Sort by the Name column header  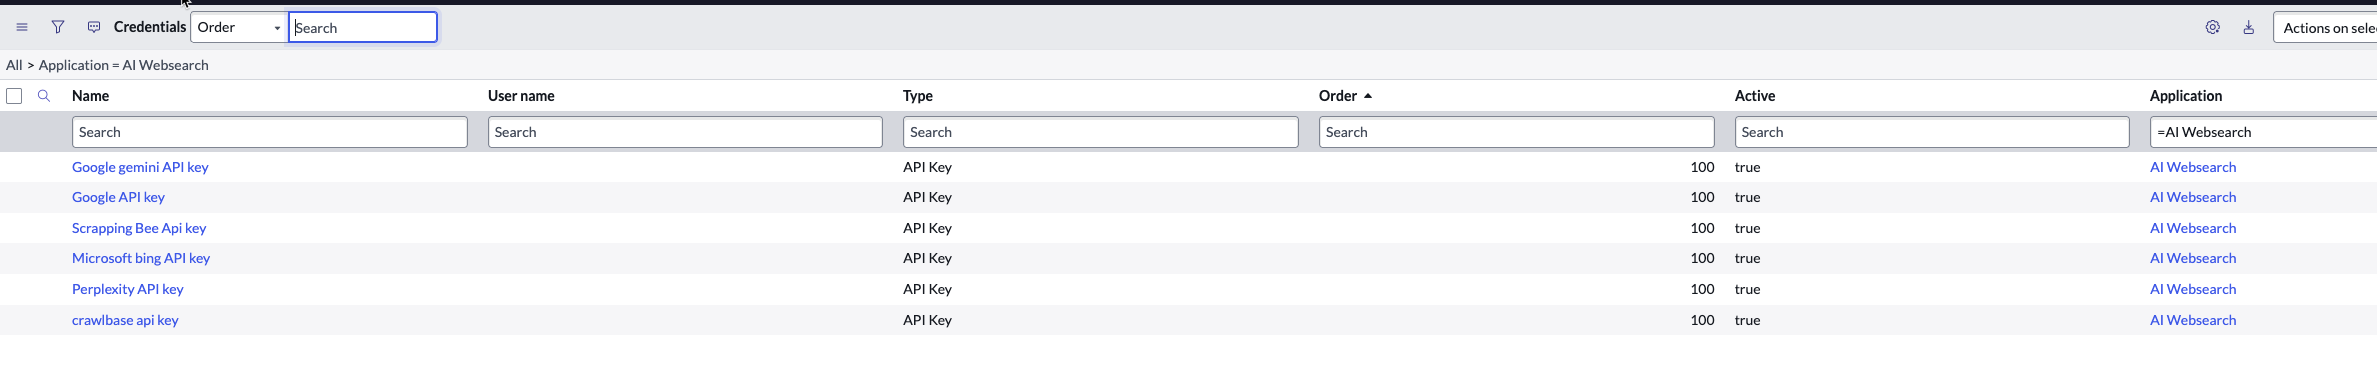coord(91,96)
